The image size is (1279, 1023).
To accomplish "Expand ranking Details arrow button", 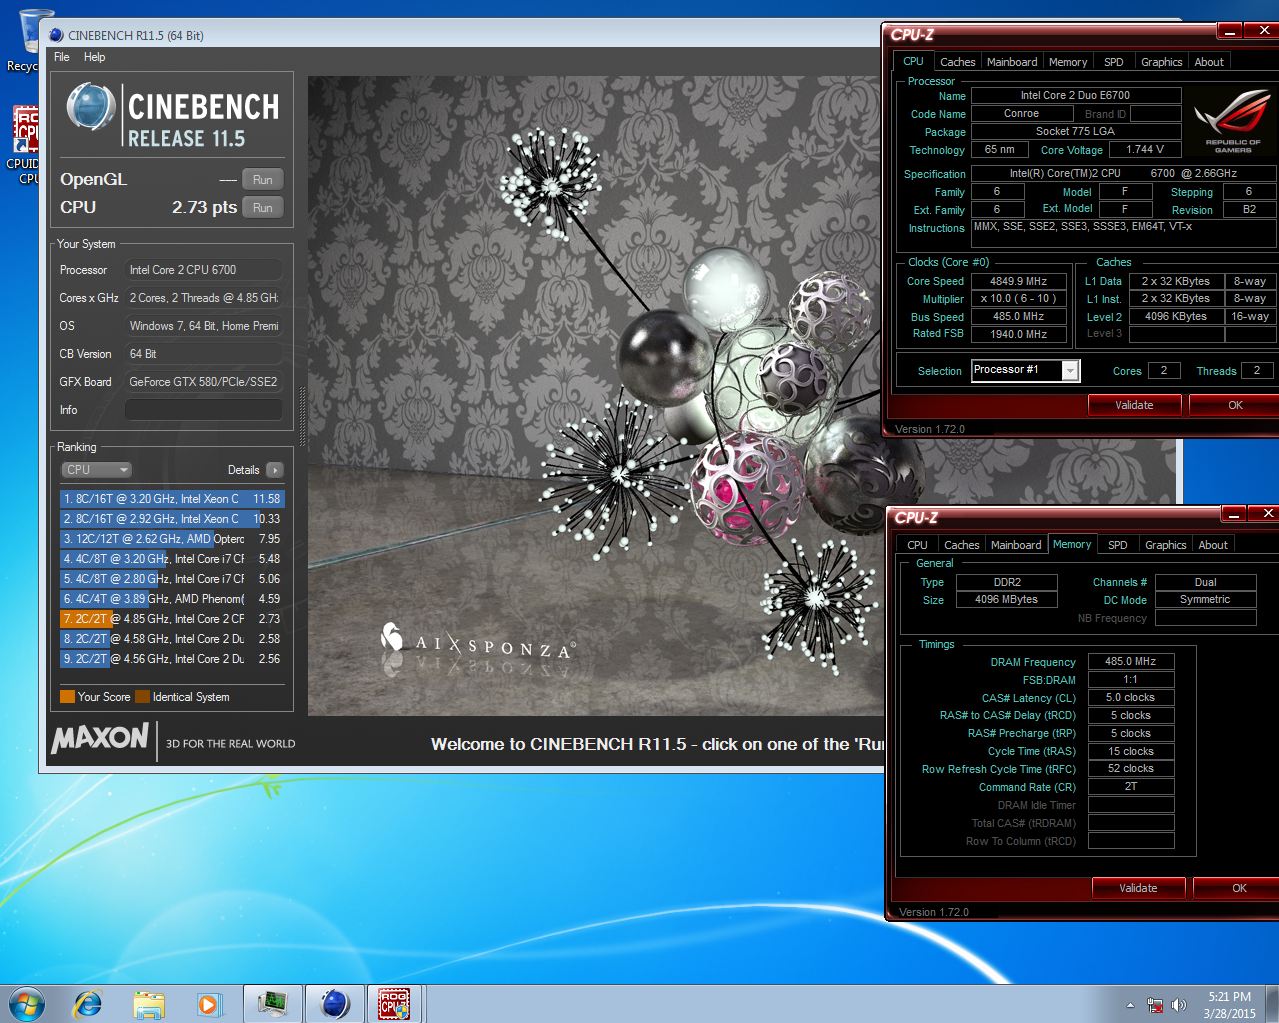I will [x=275, y=470].
